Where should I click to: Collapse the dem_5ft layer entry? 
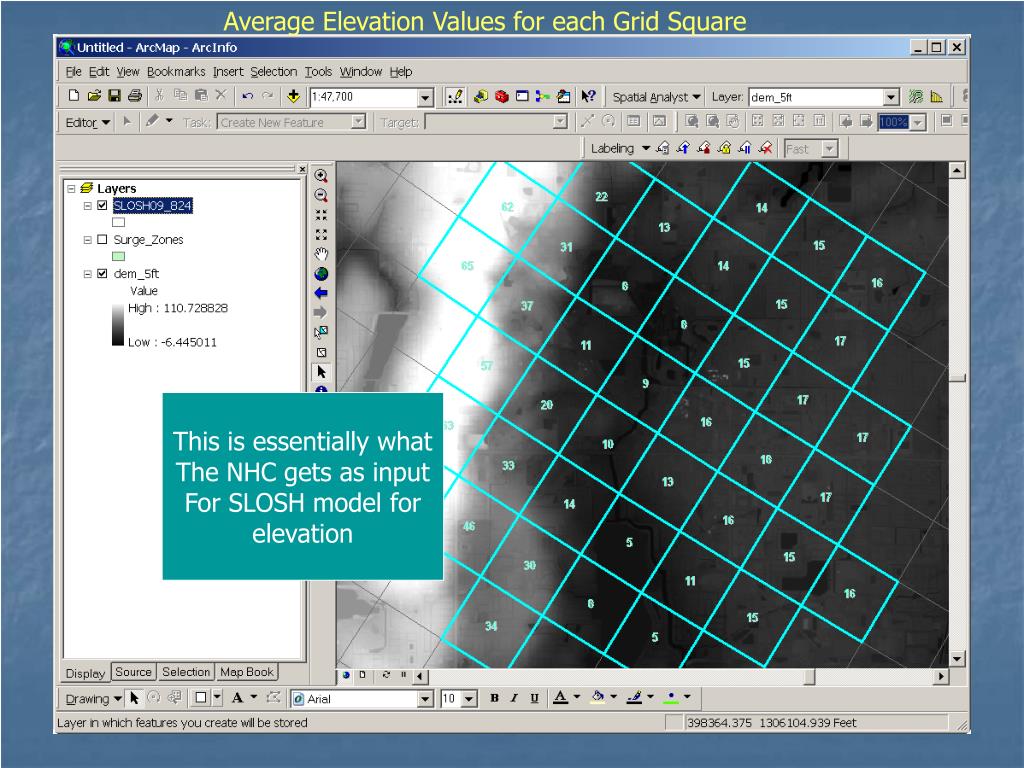click(88, 274)
